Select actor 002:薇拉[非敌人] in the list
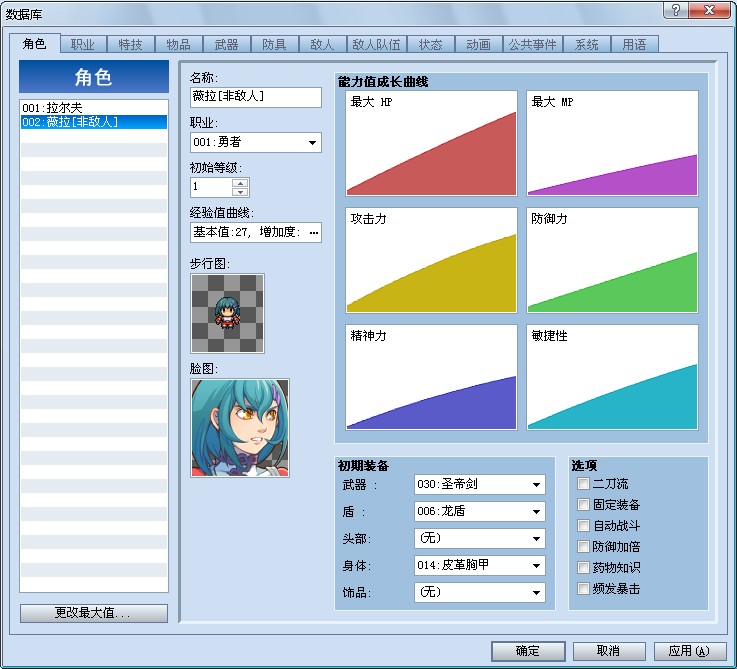Viewport: 737px width, 669px height. 94,122
